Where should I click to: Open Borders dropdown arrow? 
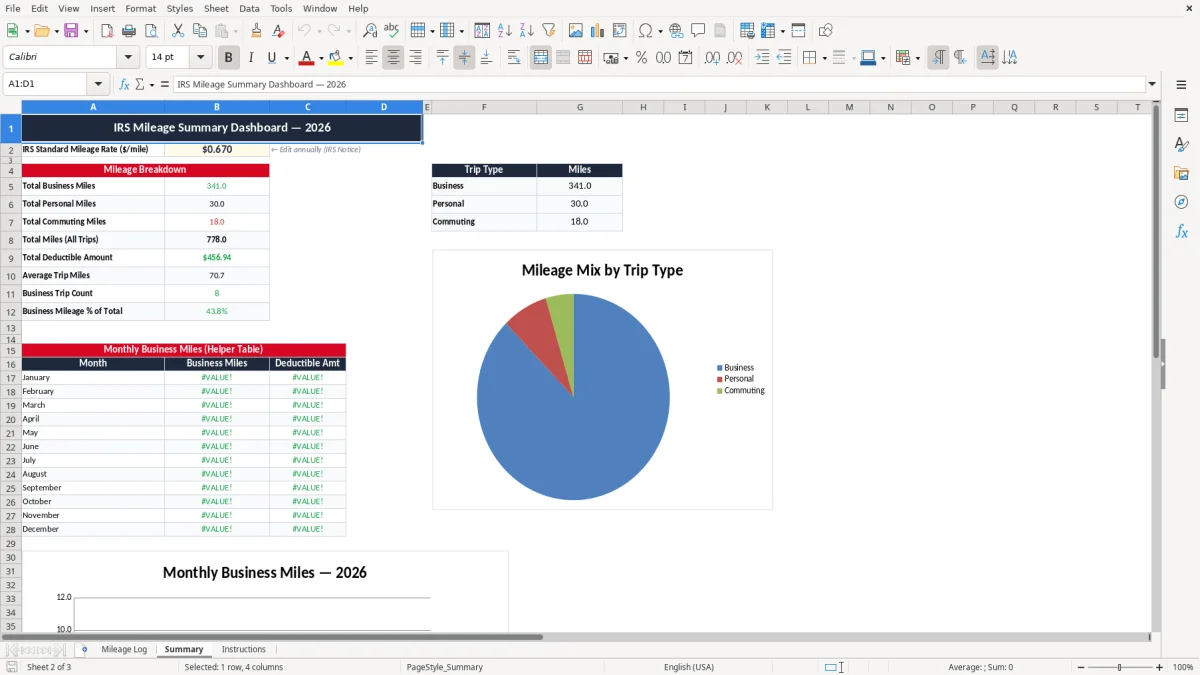(x=823, y=58)
